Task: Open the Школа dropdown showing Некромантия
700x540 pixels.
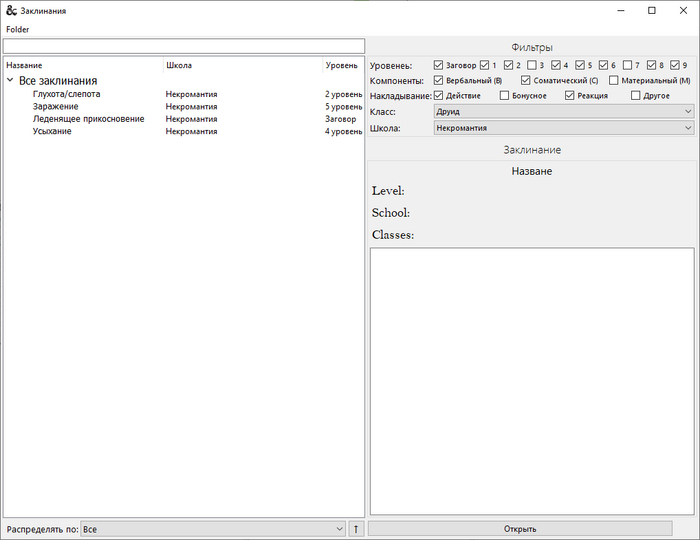Action: coord(563,128)
